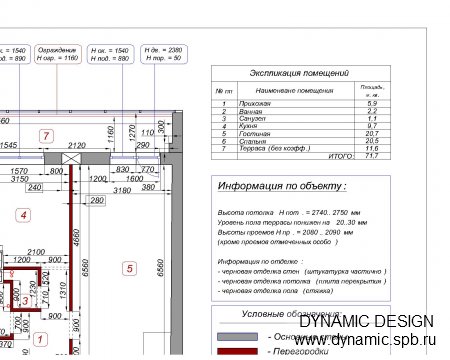Click the boxed 240 dimension label
Viewport: 450px width, 360px height.
click(x=35, y=188)
